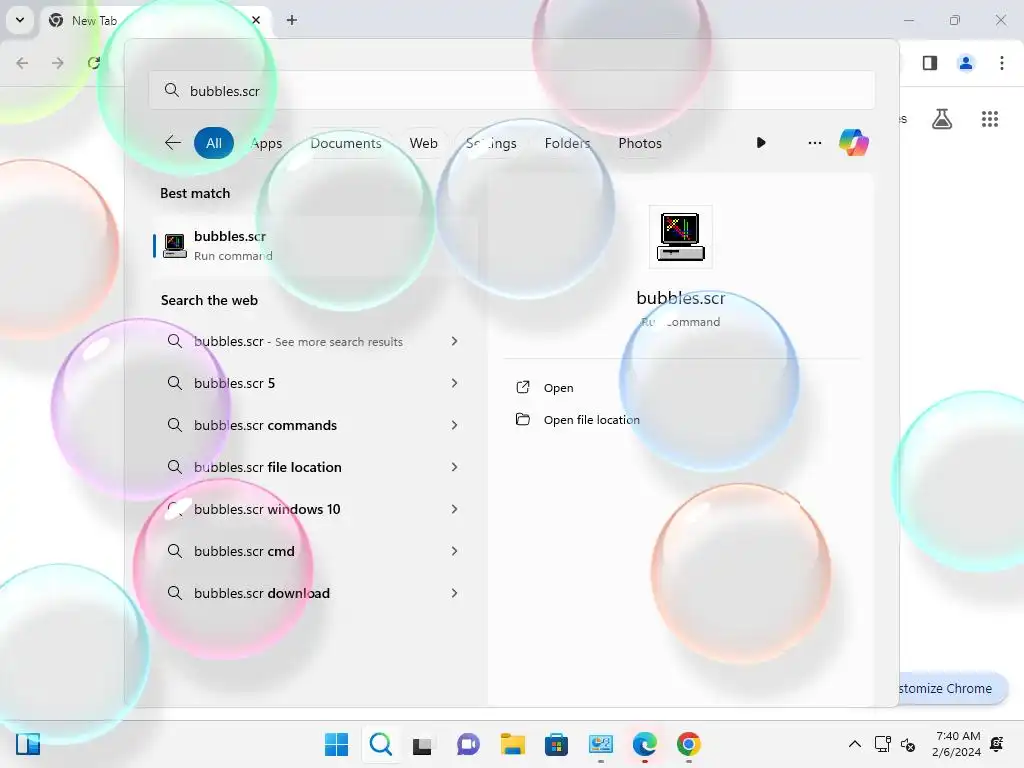The width and height of the screenshot is (1024, 768).
Task: Open Chrome Labs flask icon
Action: click(x=942, y=119)
